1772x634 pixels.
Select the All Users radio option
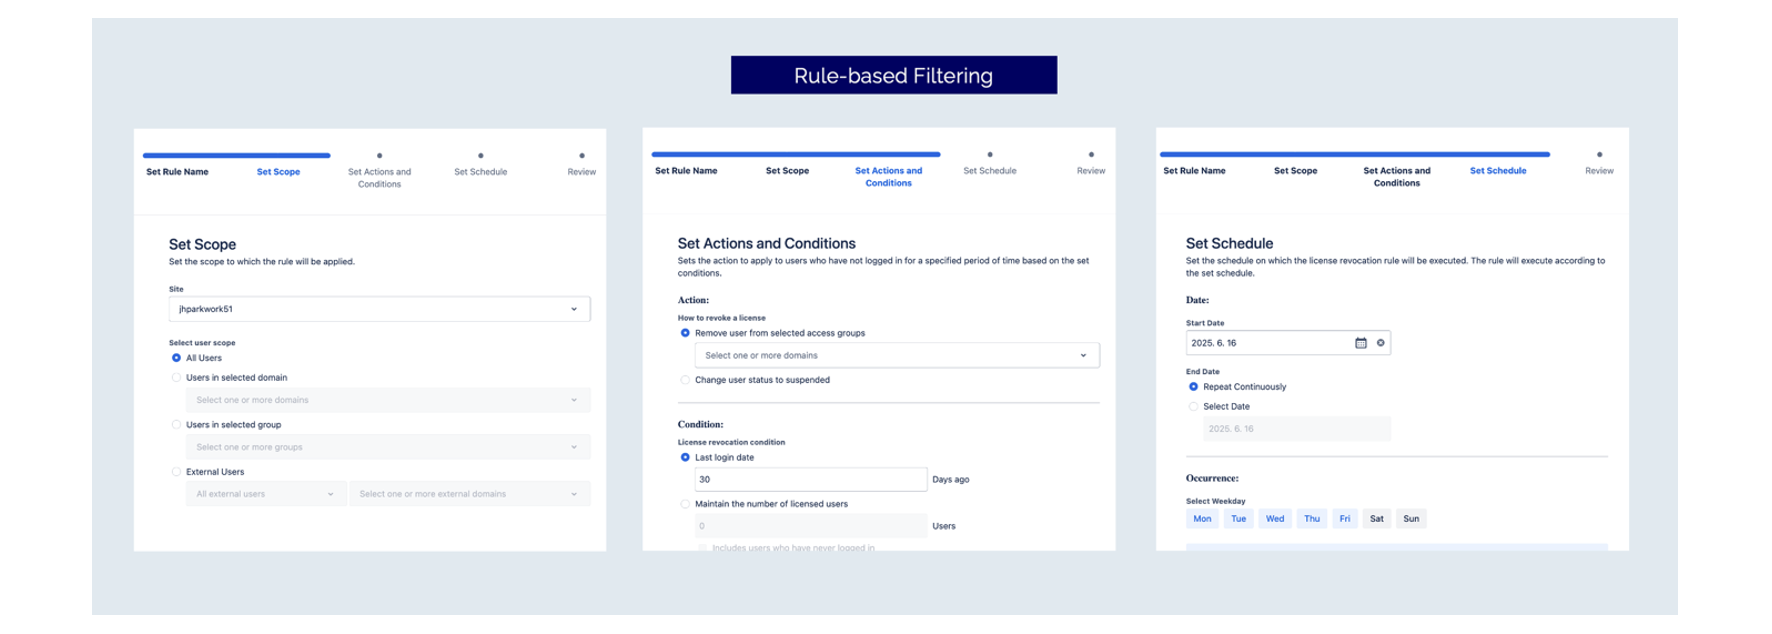177,358
